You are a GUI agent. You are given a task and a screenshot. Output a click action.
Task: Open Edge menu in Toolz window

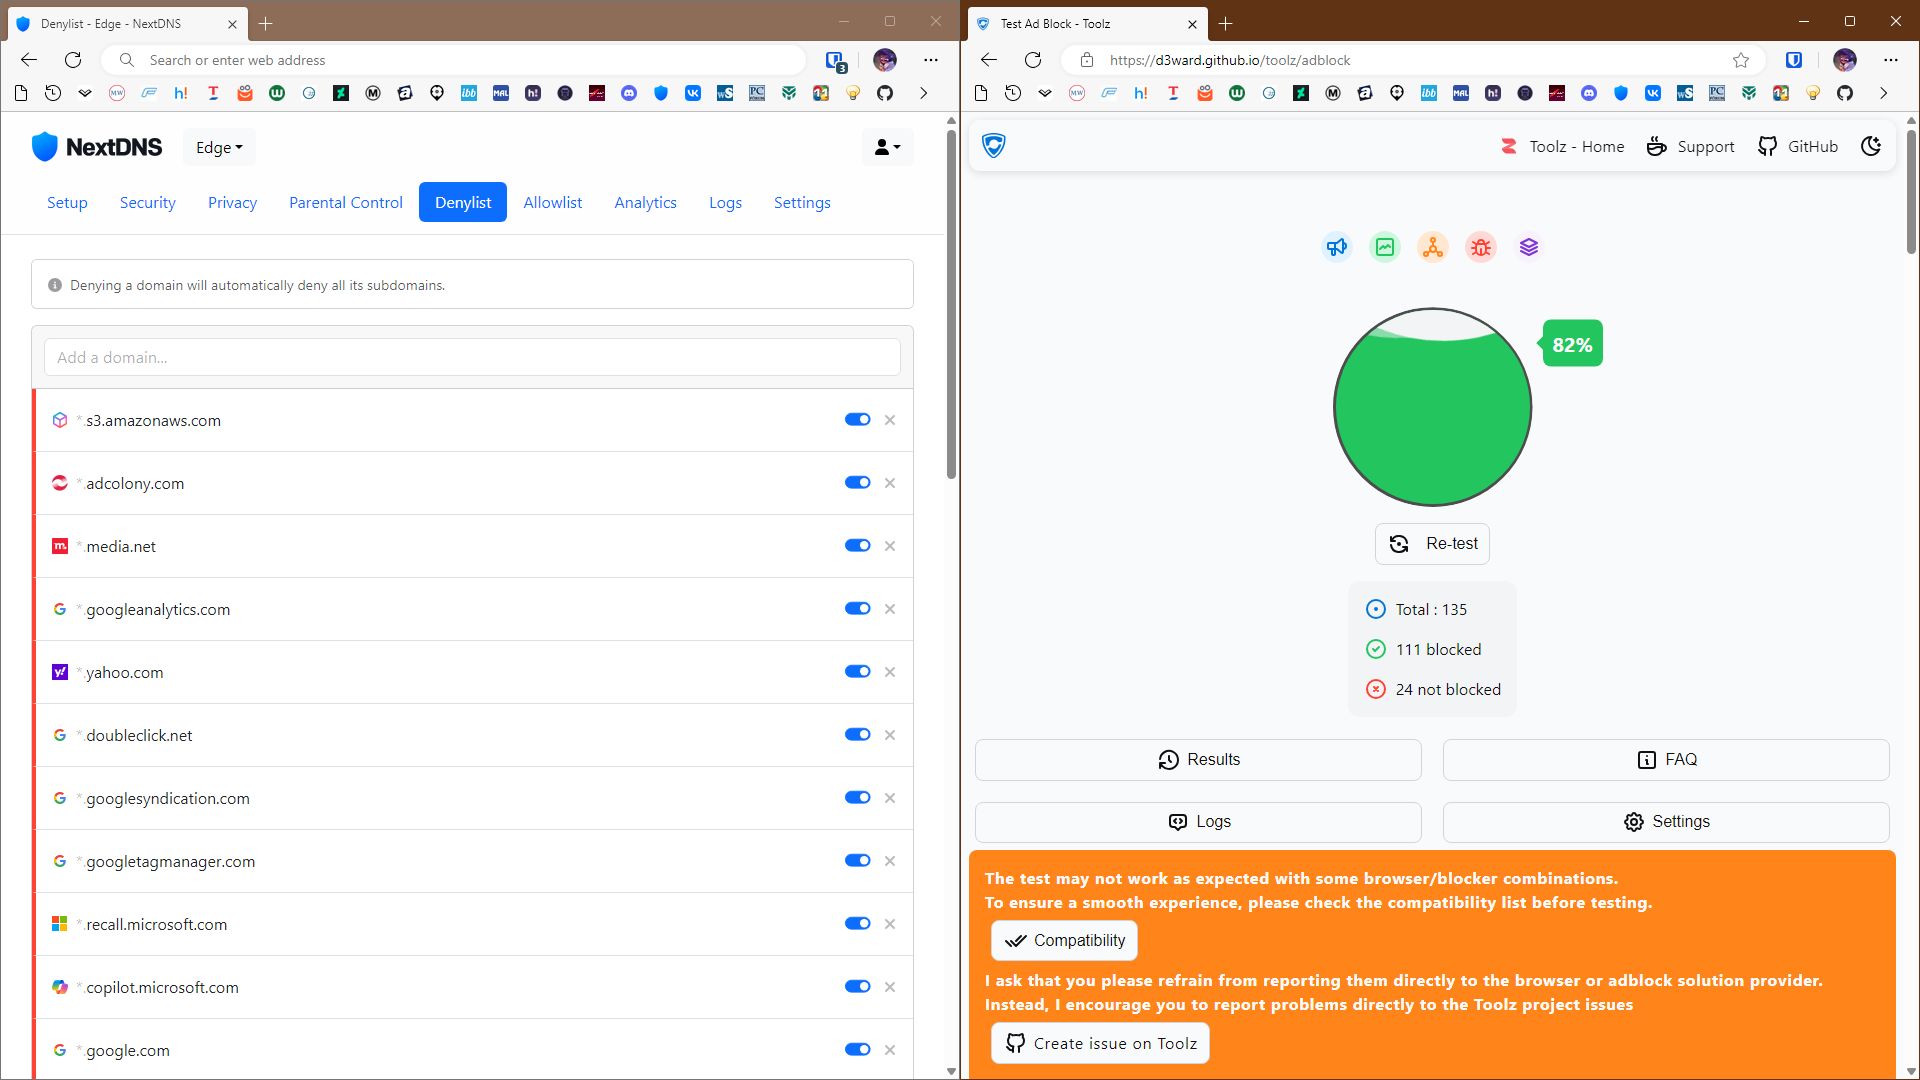tap(1891, 60)
